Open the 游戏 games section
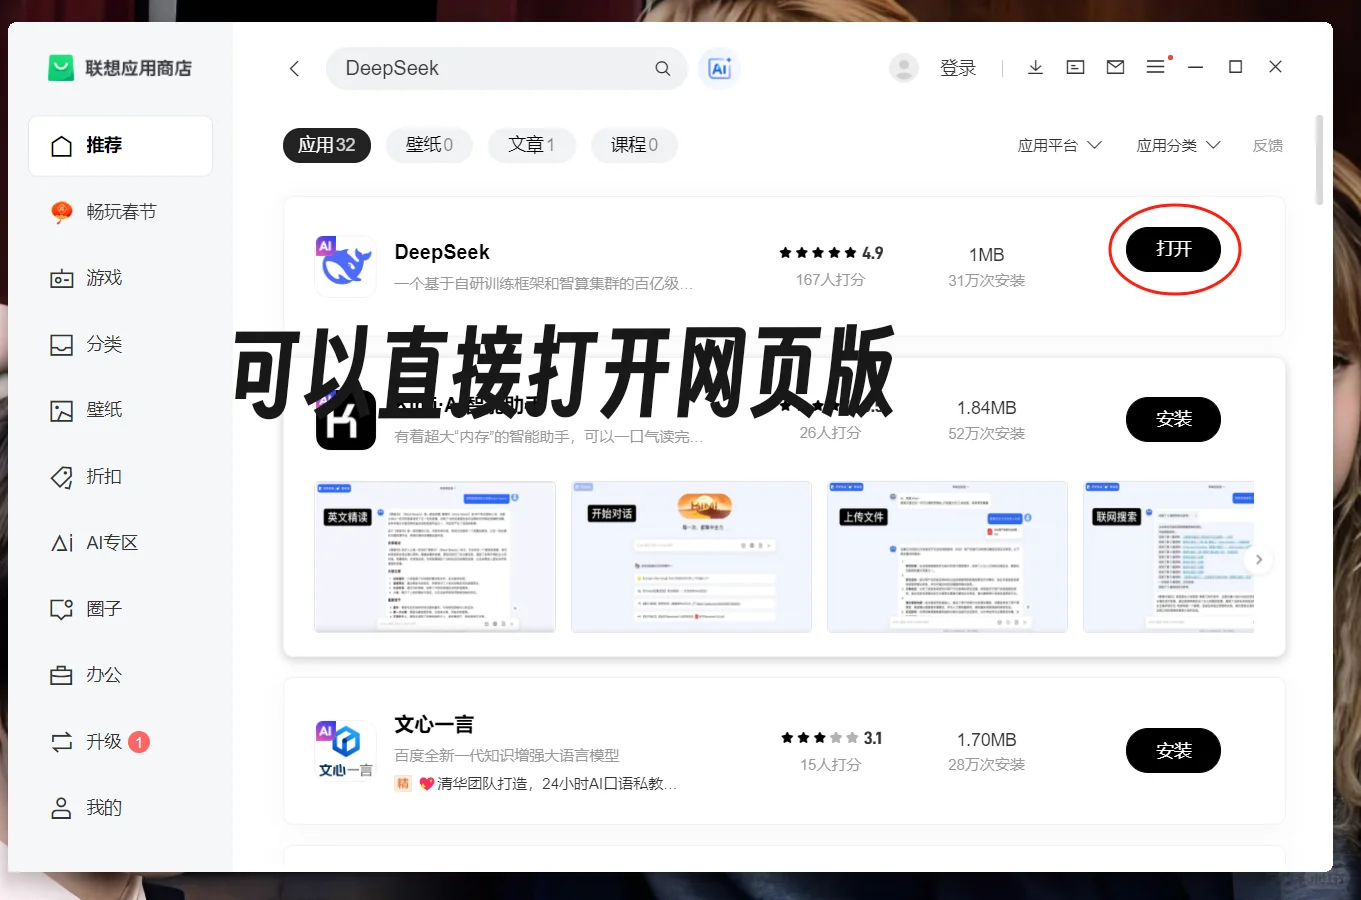The width and height of the screenshot is (1361, 900). (x=103, y=278)
